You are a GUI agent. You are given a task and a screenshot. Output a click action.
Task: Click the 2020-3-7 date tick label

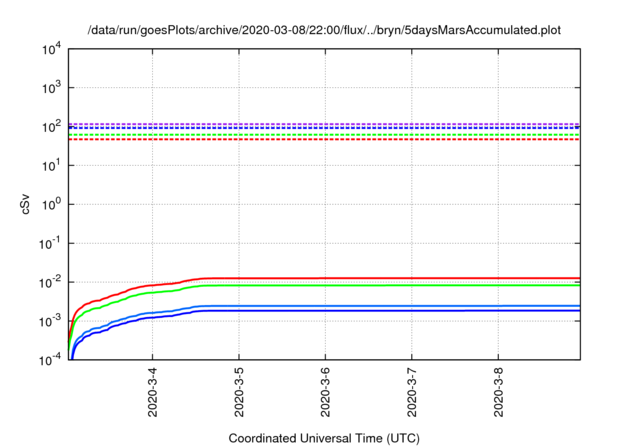pos(412,392)
